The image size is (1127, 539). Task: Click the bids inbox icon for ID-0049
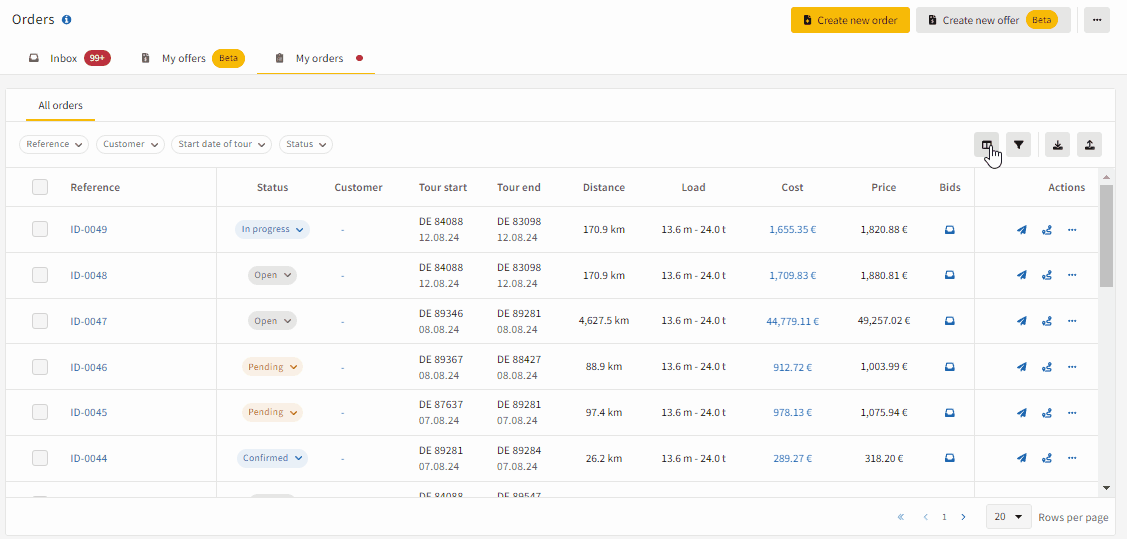tap(949, 230)
